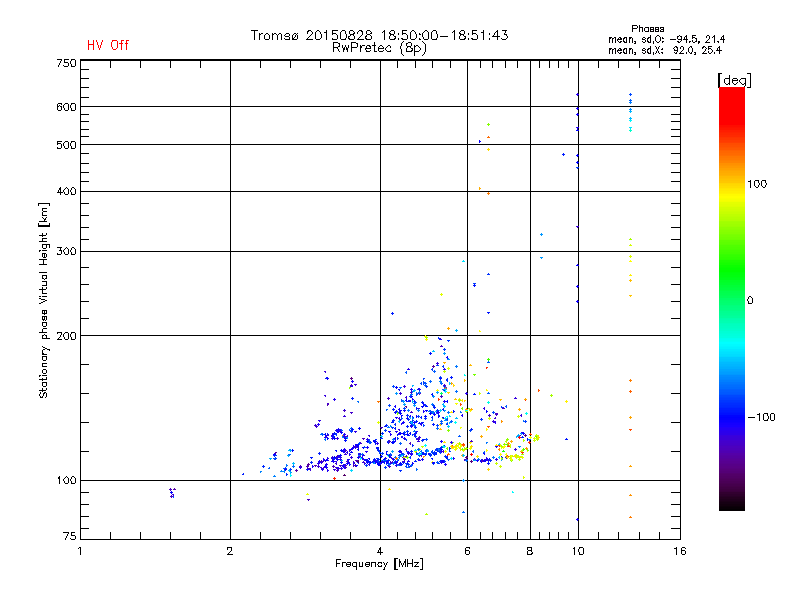This screenshot has height=600, width=800.
Task: Click the x-axis '10' tick label
Action: tap(578, 551)
